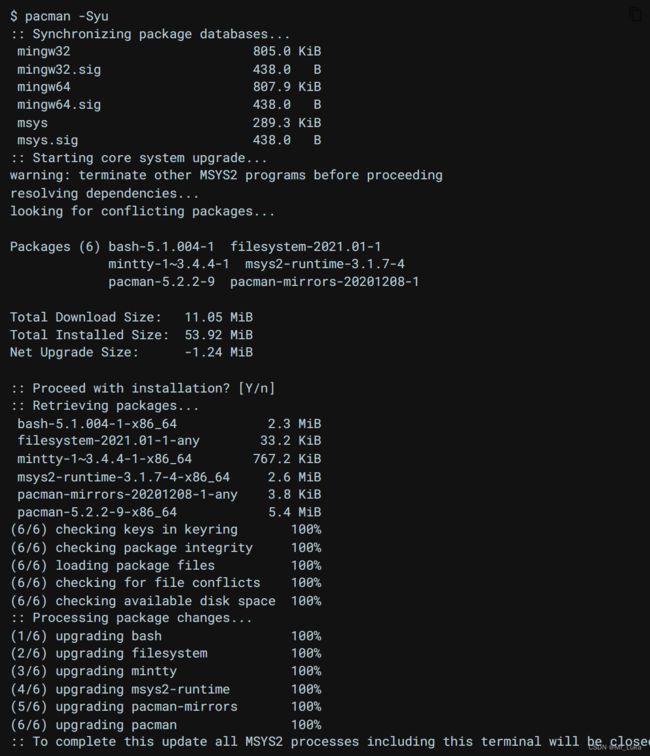Select the mingw32.sig database entry
650x756 pixels.
click(x=169, y=69)
